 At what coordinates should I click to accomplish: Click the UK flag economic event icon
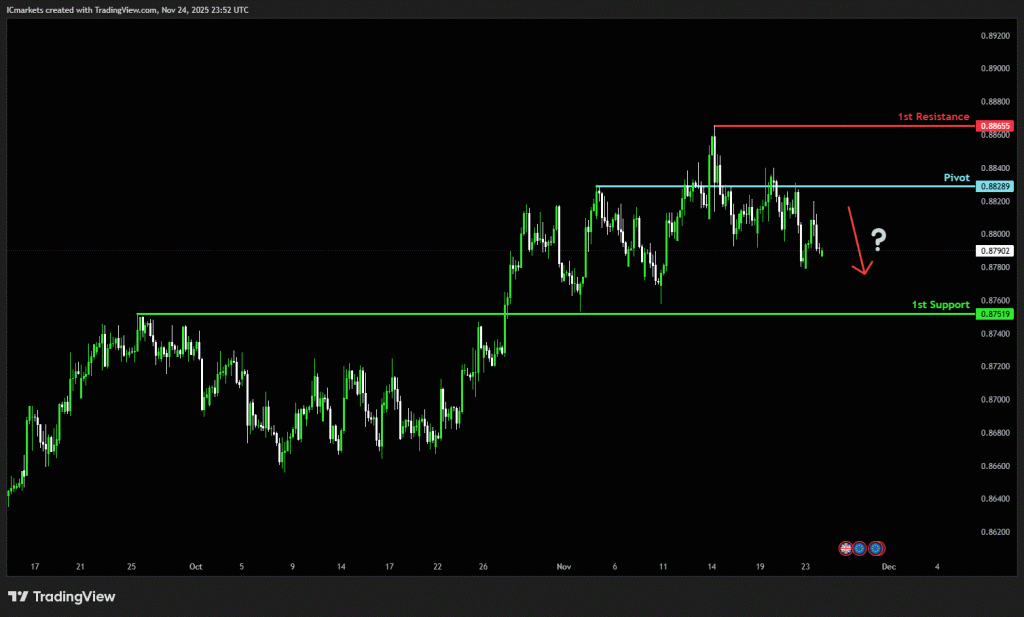point(846,548)
